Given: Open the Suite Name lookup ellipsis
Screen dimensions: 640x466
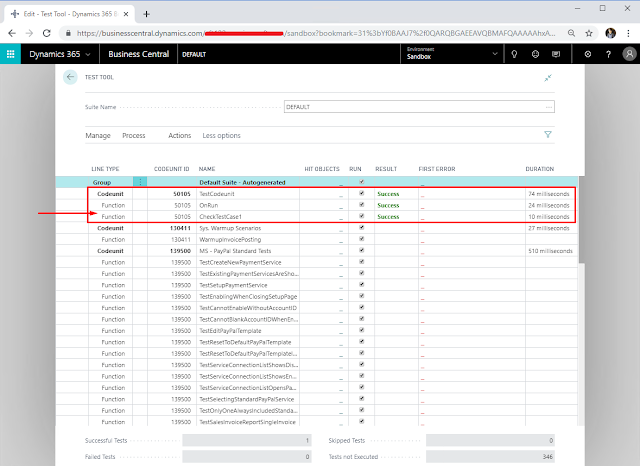Looking at the screenshot, I should click(x=549, y=107).
